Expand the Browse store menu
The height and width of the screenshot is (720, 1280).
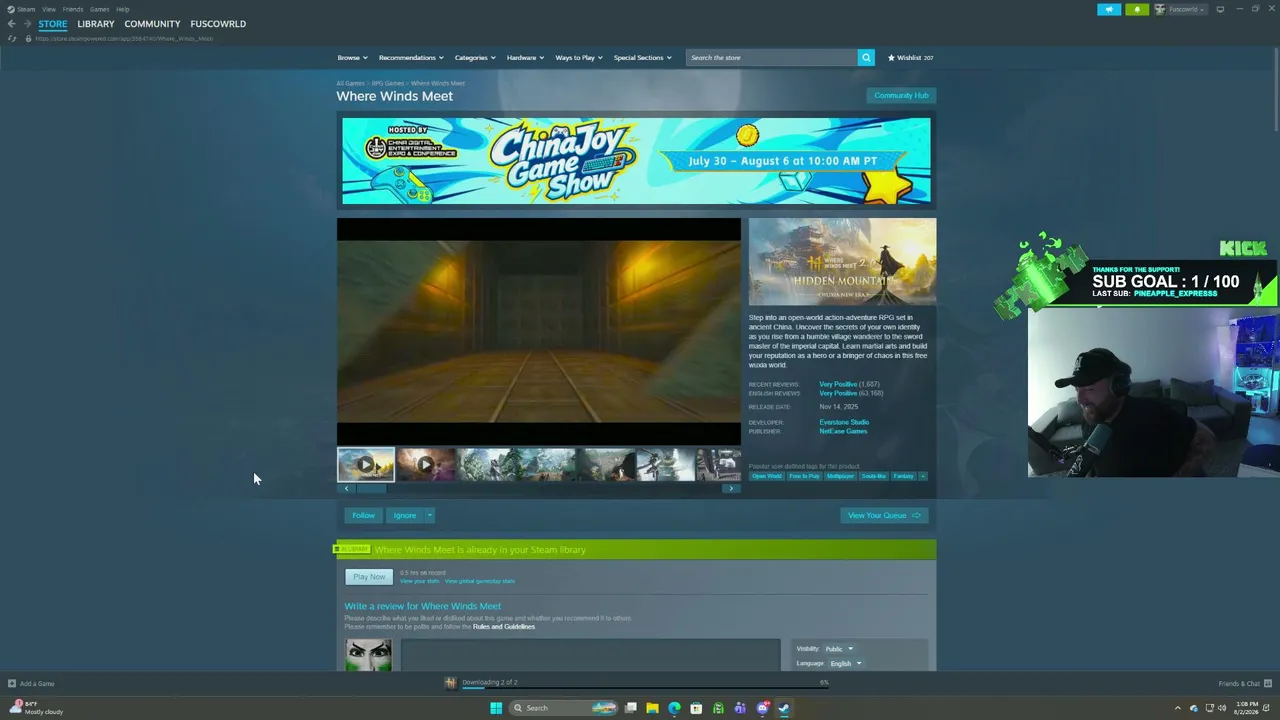(x=352, y=58)
